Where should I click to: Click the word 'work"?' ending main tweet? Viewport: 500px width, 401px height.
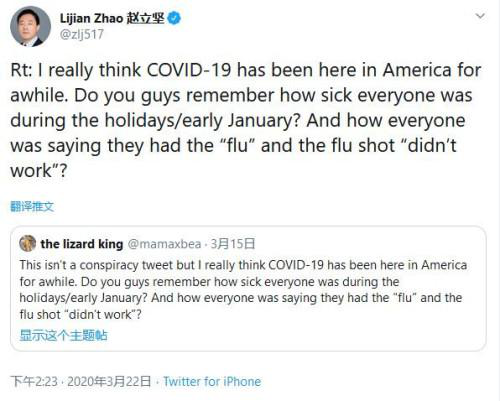click(39, 170)
